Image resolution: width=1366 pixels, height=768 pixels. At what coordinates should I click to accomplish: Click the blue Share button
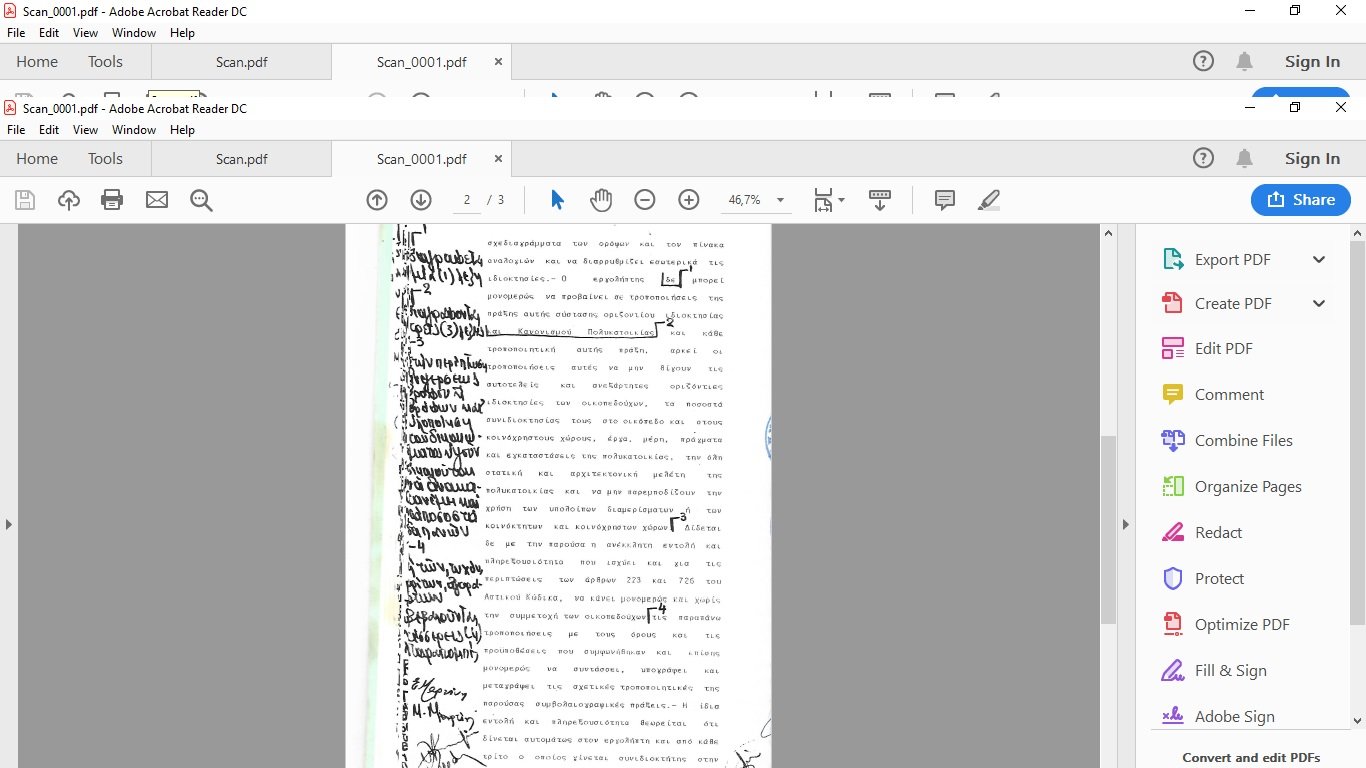[1300, 200]
